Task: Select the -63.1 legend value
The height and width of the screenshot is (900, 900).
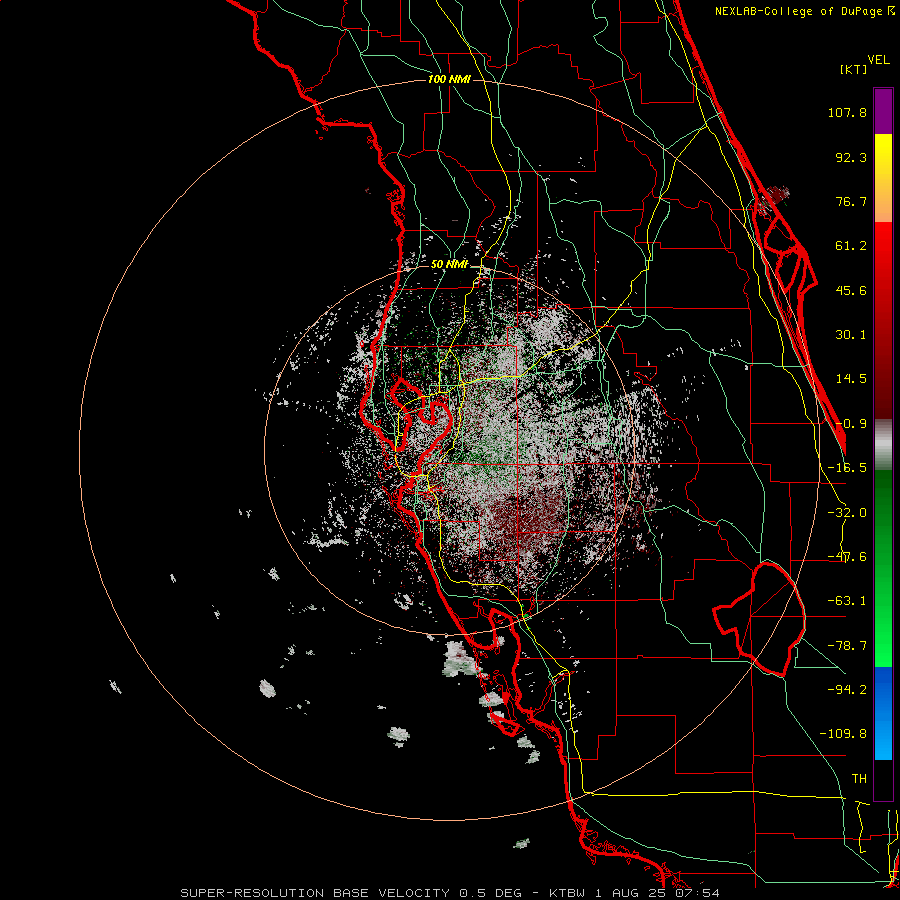Action: point(847,601)
